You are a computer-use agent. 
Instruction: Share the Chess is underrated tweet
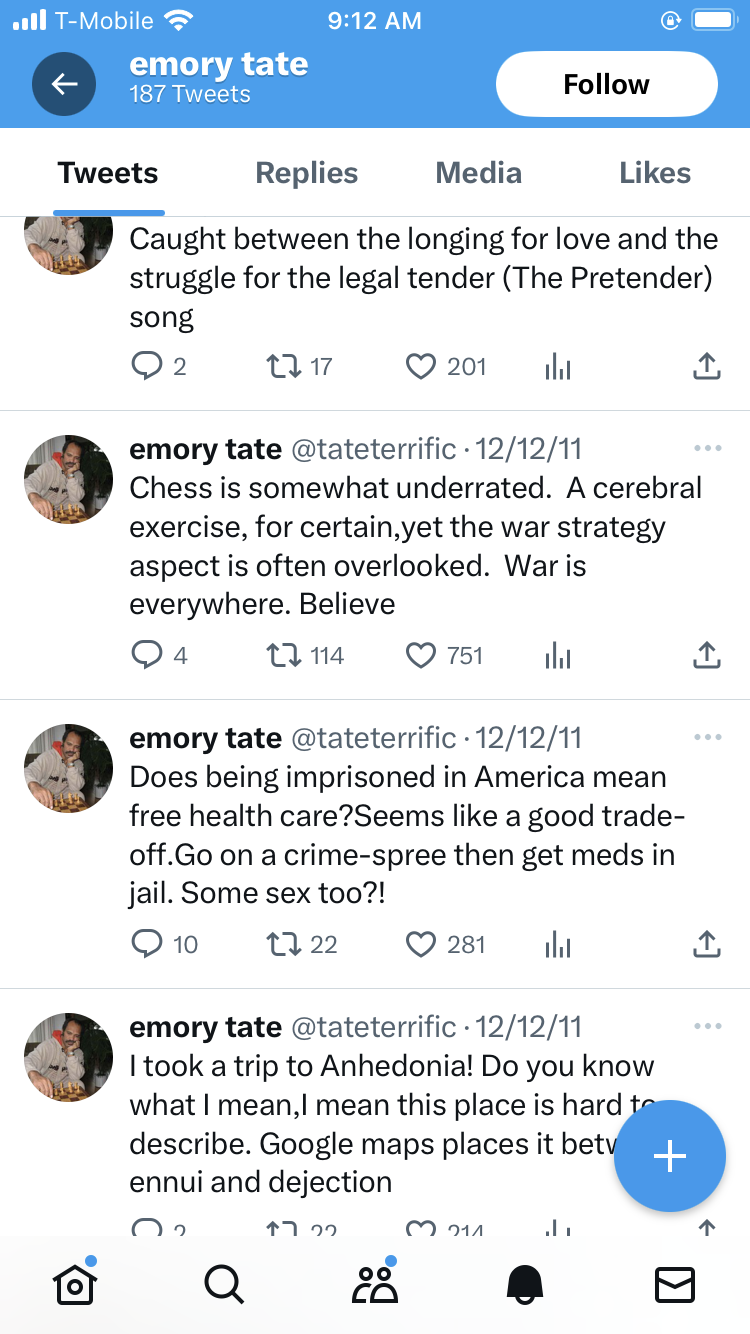[706, 656]
